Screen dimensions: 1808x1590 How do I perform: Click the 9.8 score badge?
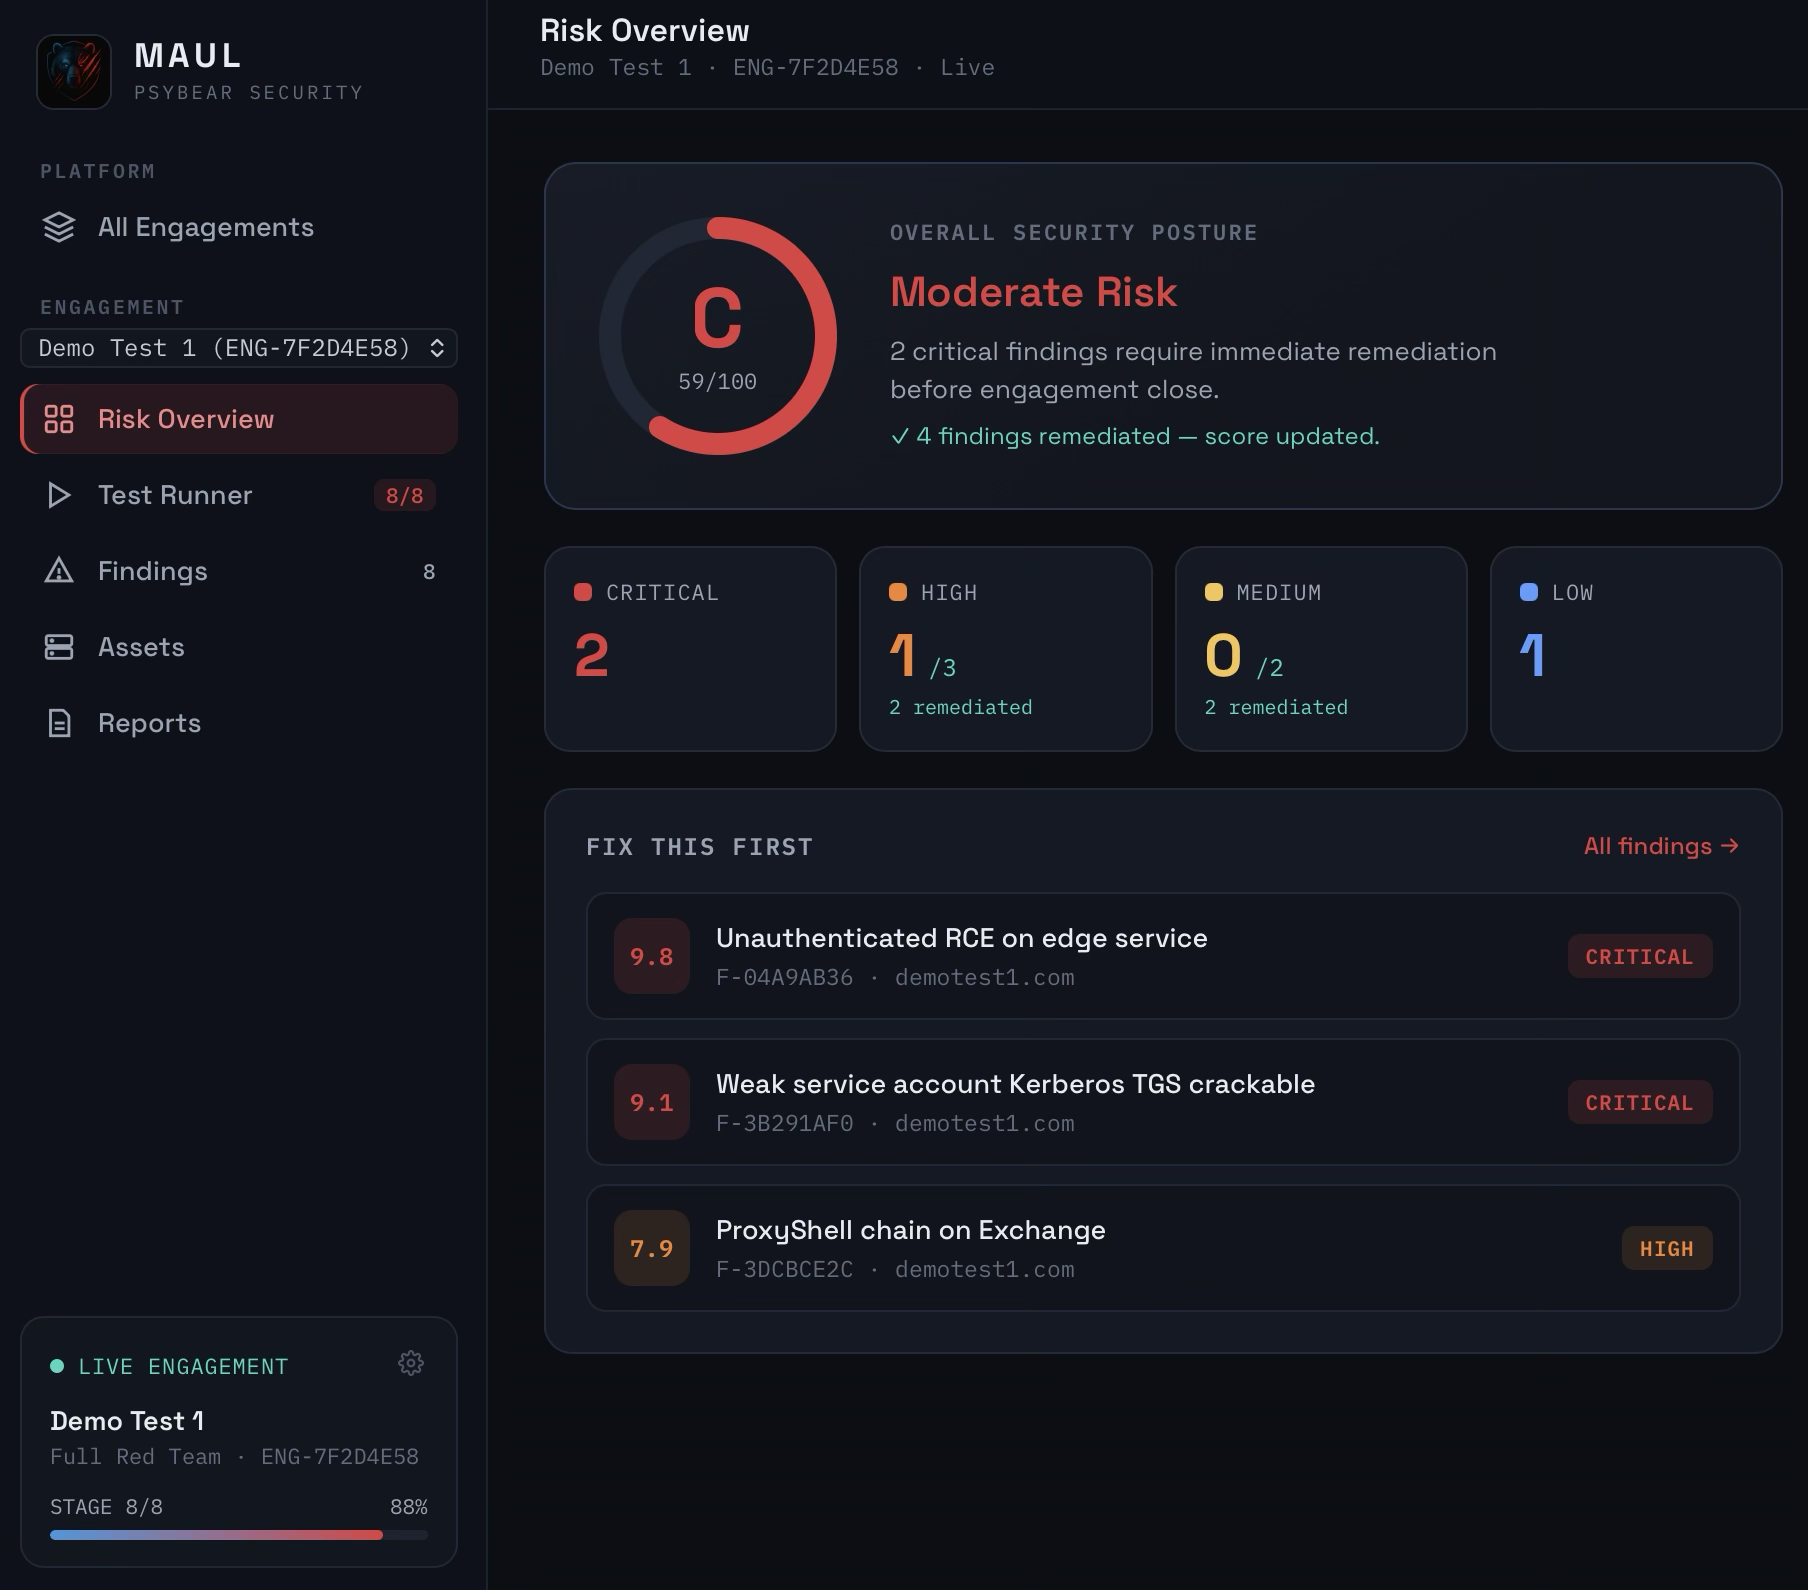click(x=652, y=956)
